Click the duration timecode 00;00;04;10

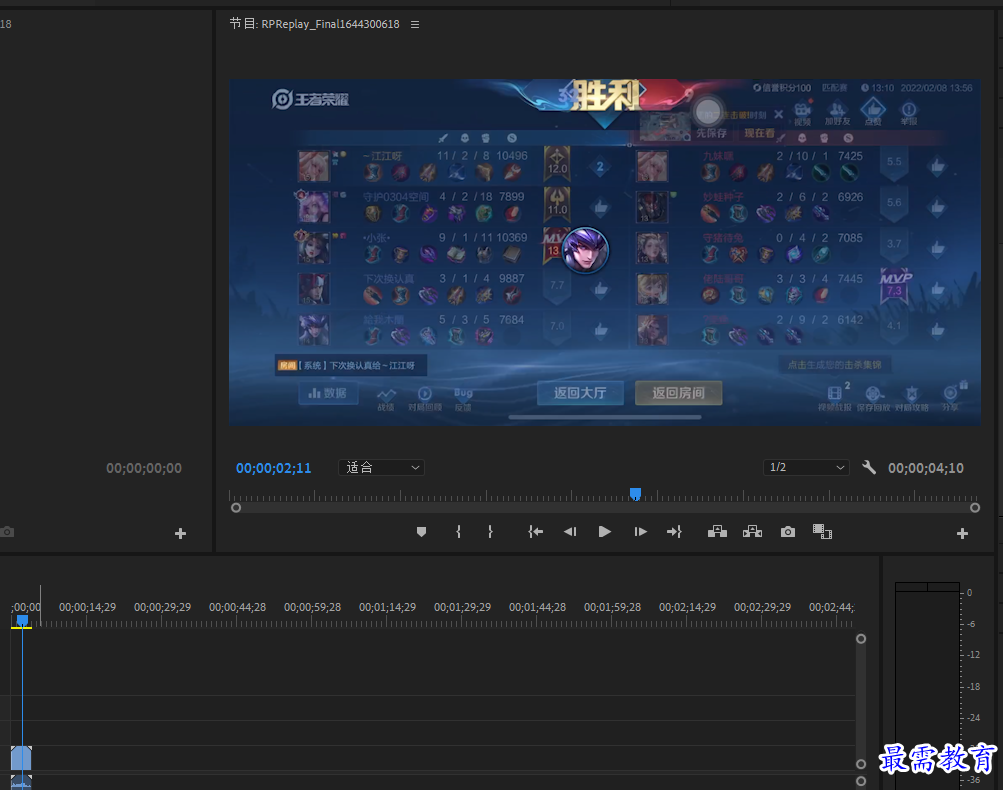[926, 468]
